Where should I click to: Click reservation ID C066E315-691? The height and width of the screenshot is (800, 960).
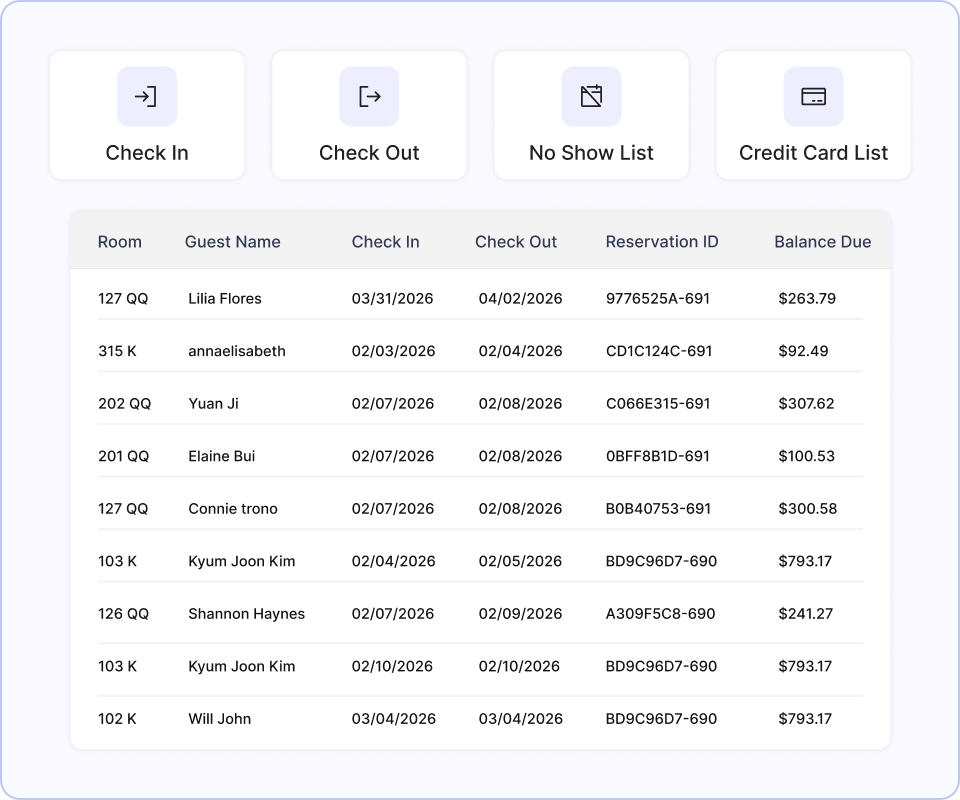[658, 404]
